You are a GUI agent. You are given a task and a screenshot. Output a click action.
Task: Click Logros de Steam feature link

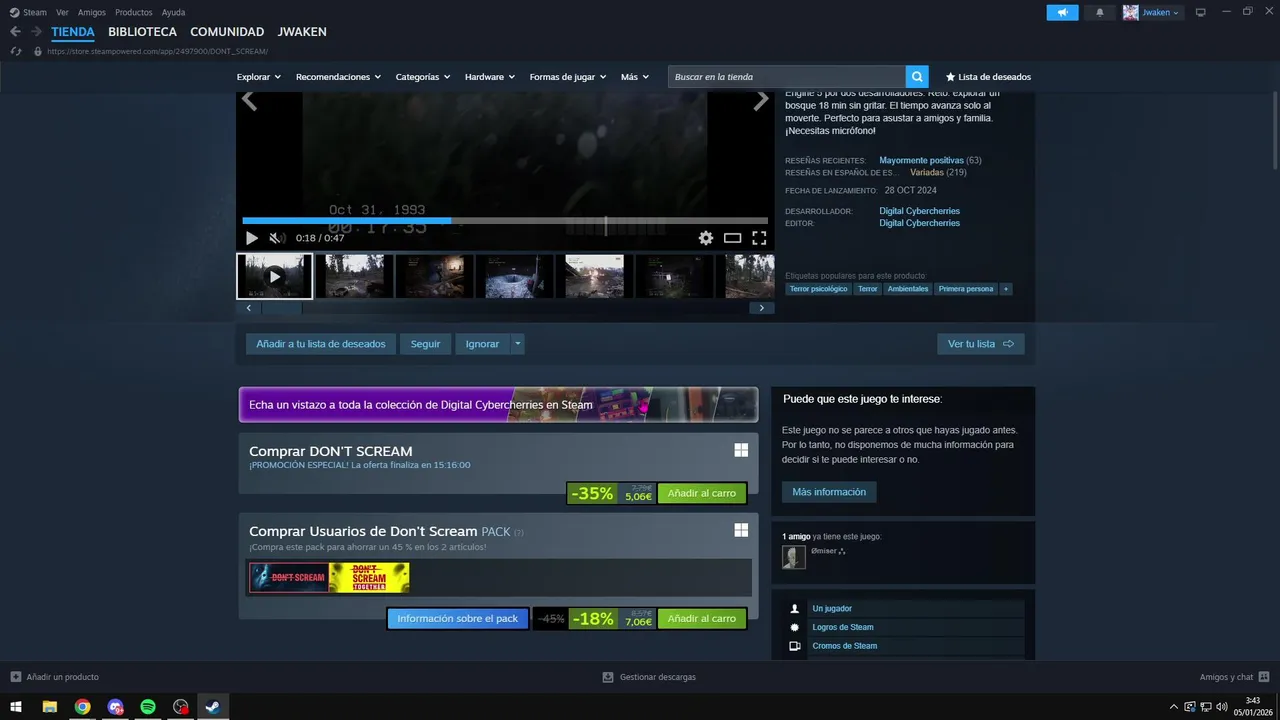843,627
